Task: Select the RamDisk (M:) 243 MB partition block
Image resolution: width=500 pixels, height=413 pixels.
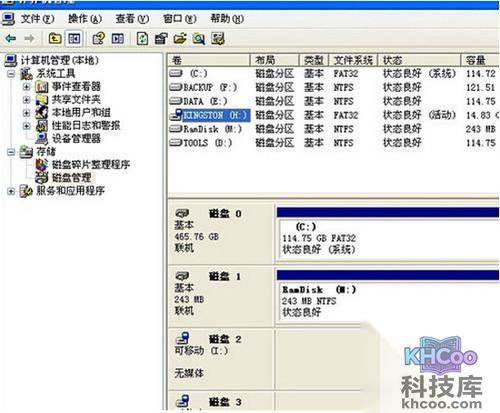Action: point(388,296)
